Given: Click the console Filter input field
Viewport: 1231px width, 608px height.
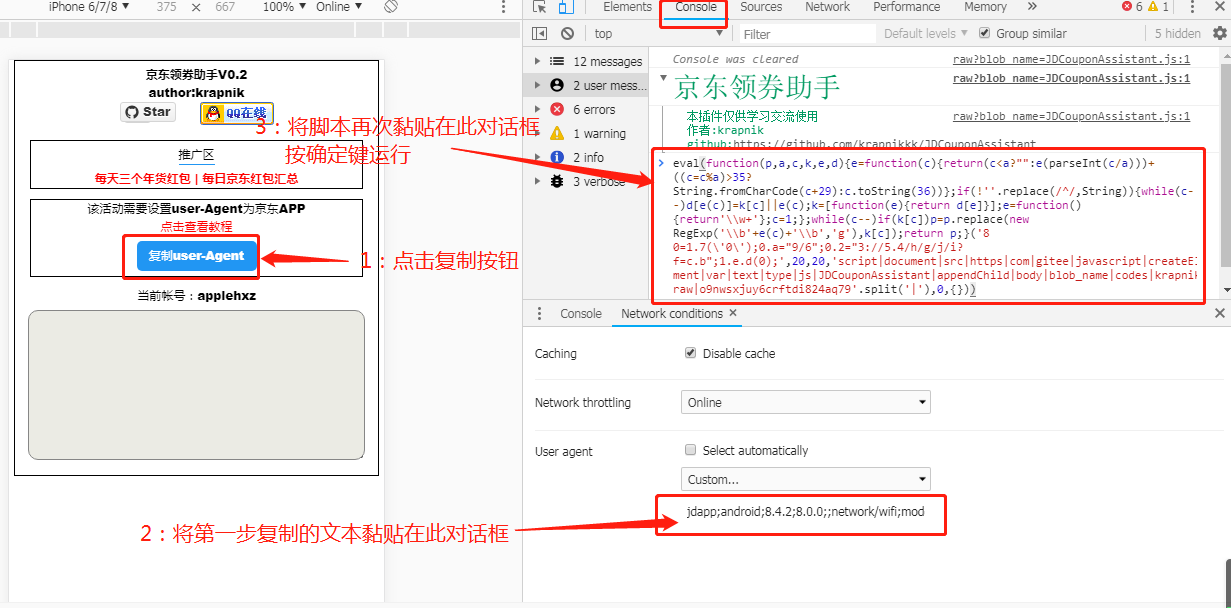Looking at the screenshot, I should click(806, 34).
